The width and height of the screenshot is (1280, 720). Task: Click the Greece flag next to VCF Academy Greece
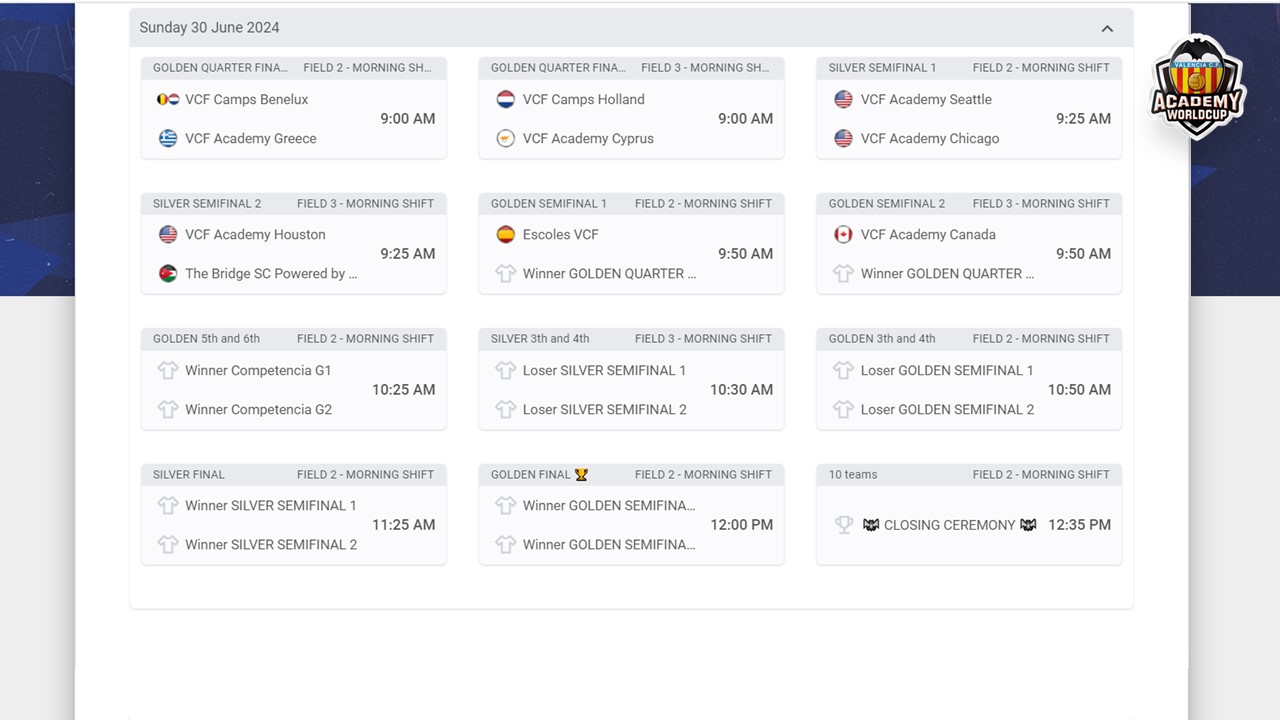(x=168, y=138)
